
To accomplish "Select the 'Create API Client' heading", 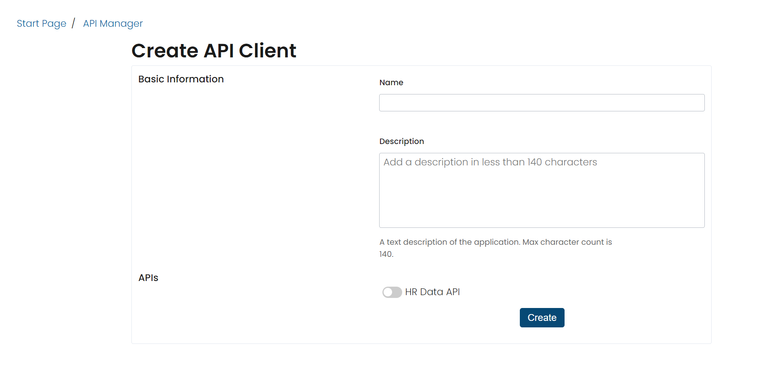I will click(214, 51).
